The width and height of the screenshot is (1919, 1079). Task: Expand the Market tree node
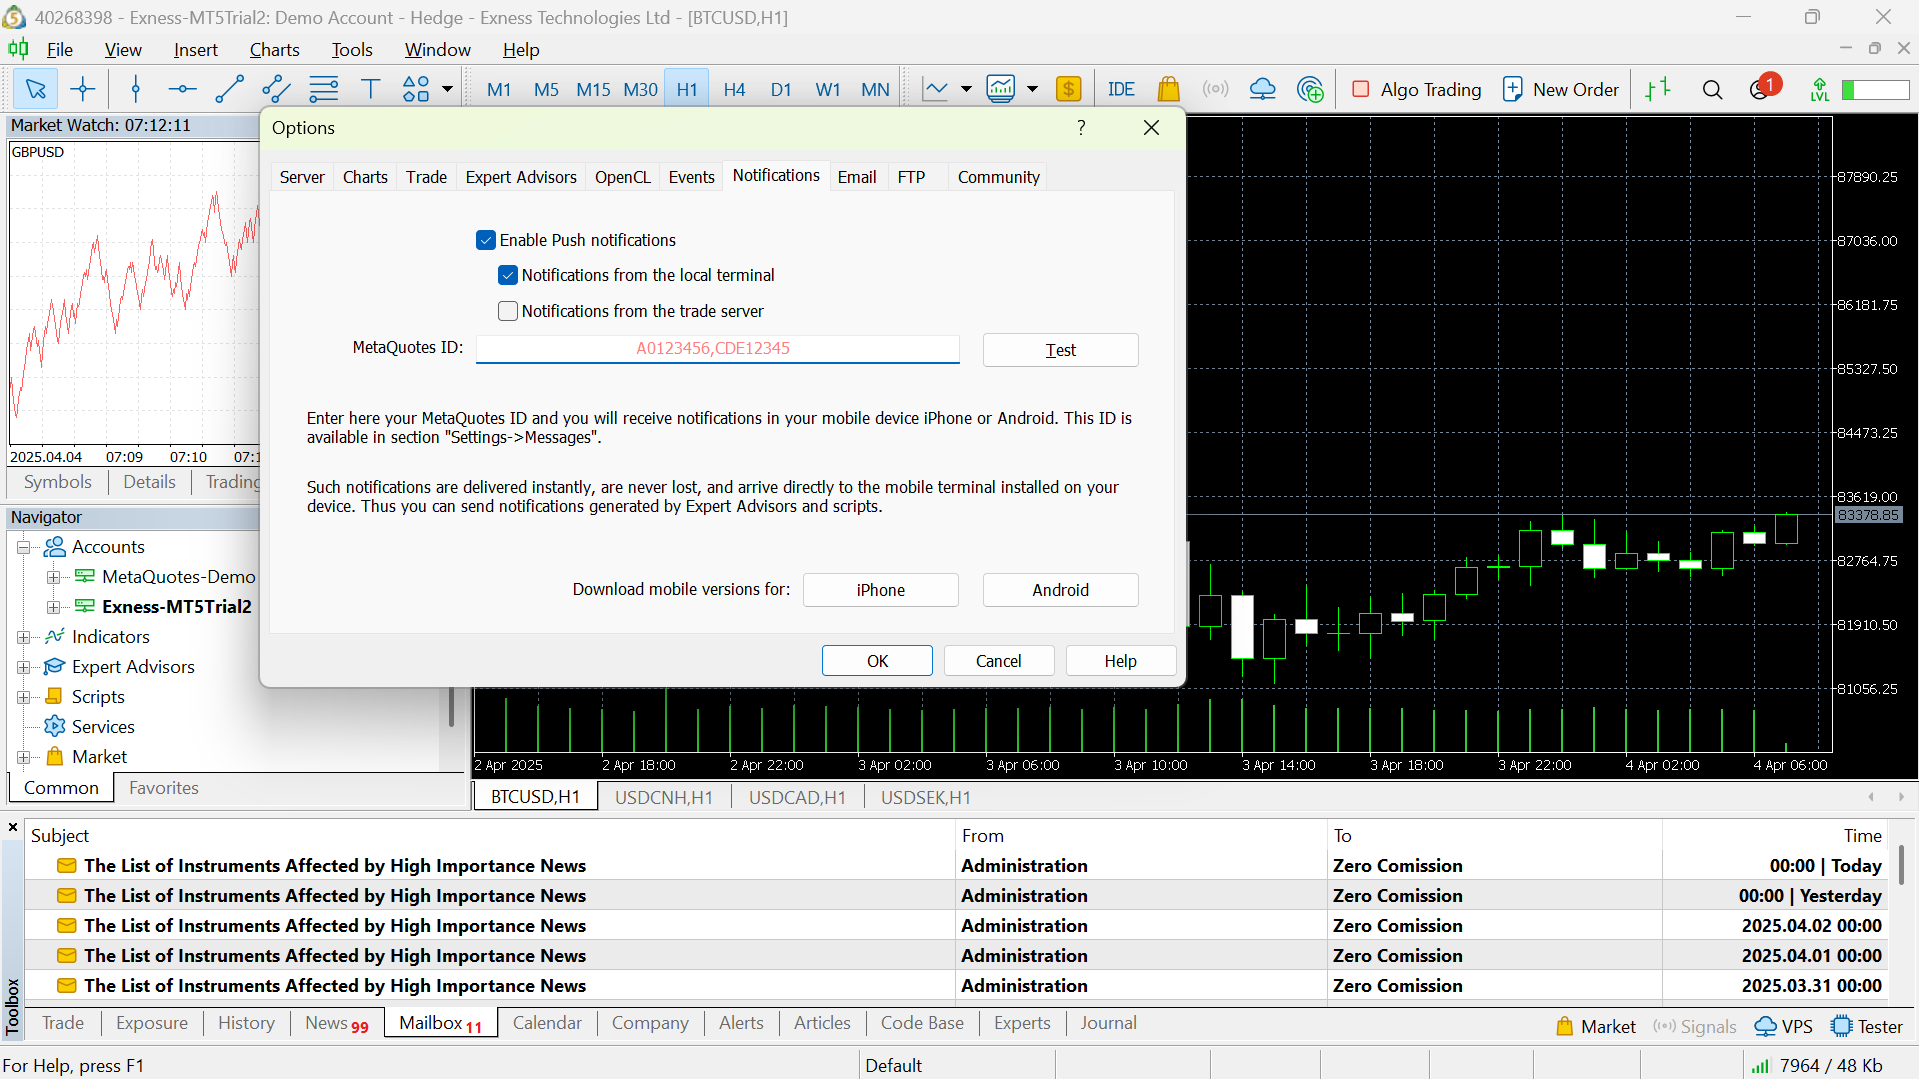pyautogui.click(x=24, y=757)
